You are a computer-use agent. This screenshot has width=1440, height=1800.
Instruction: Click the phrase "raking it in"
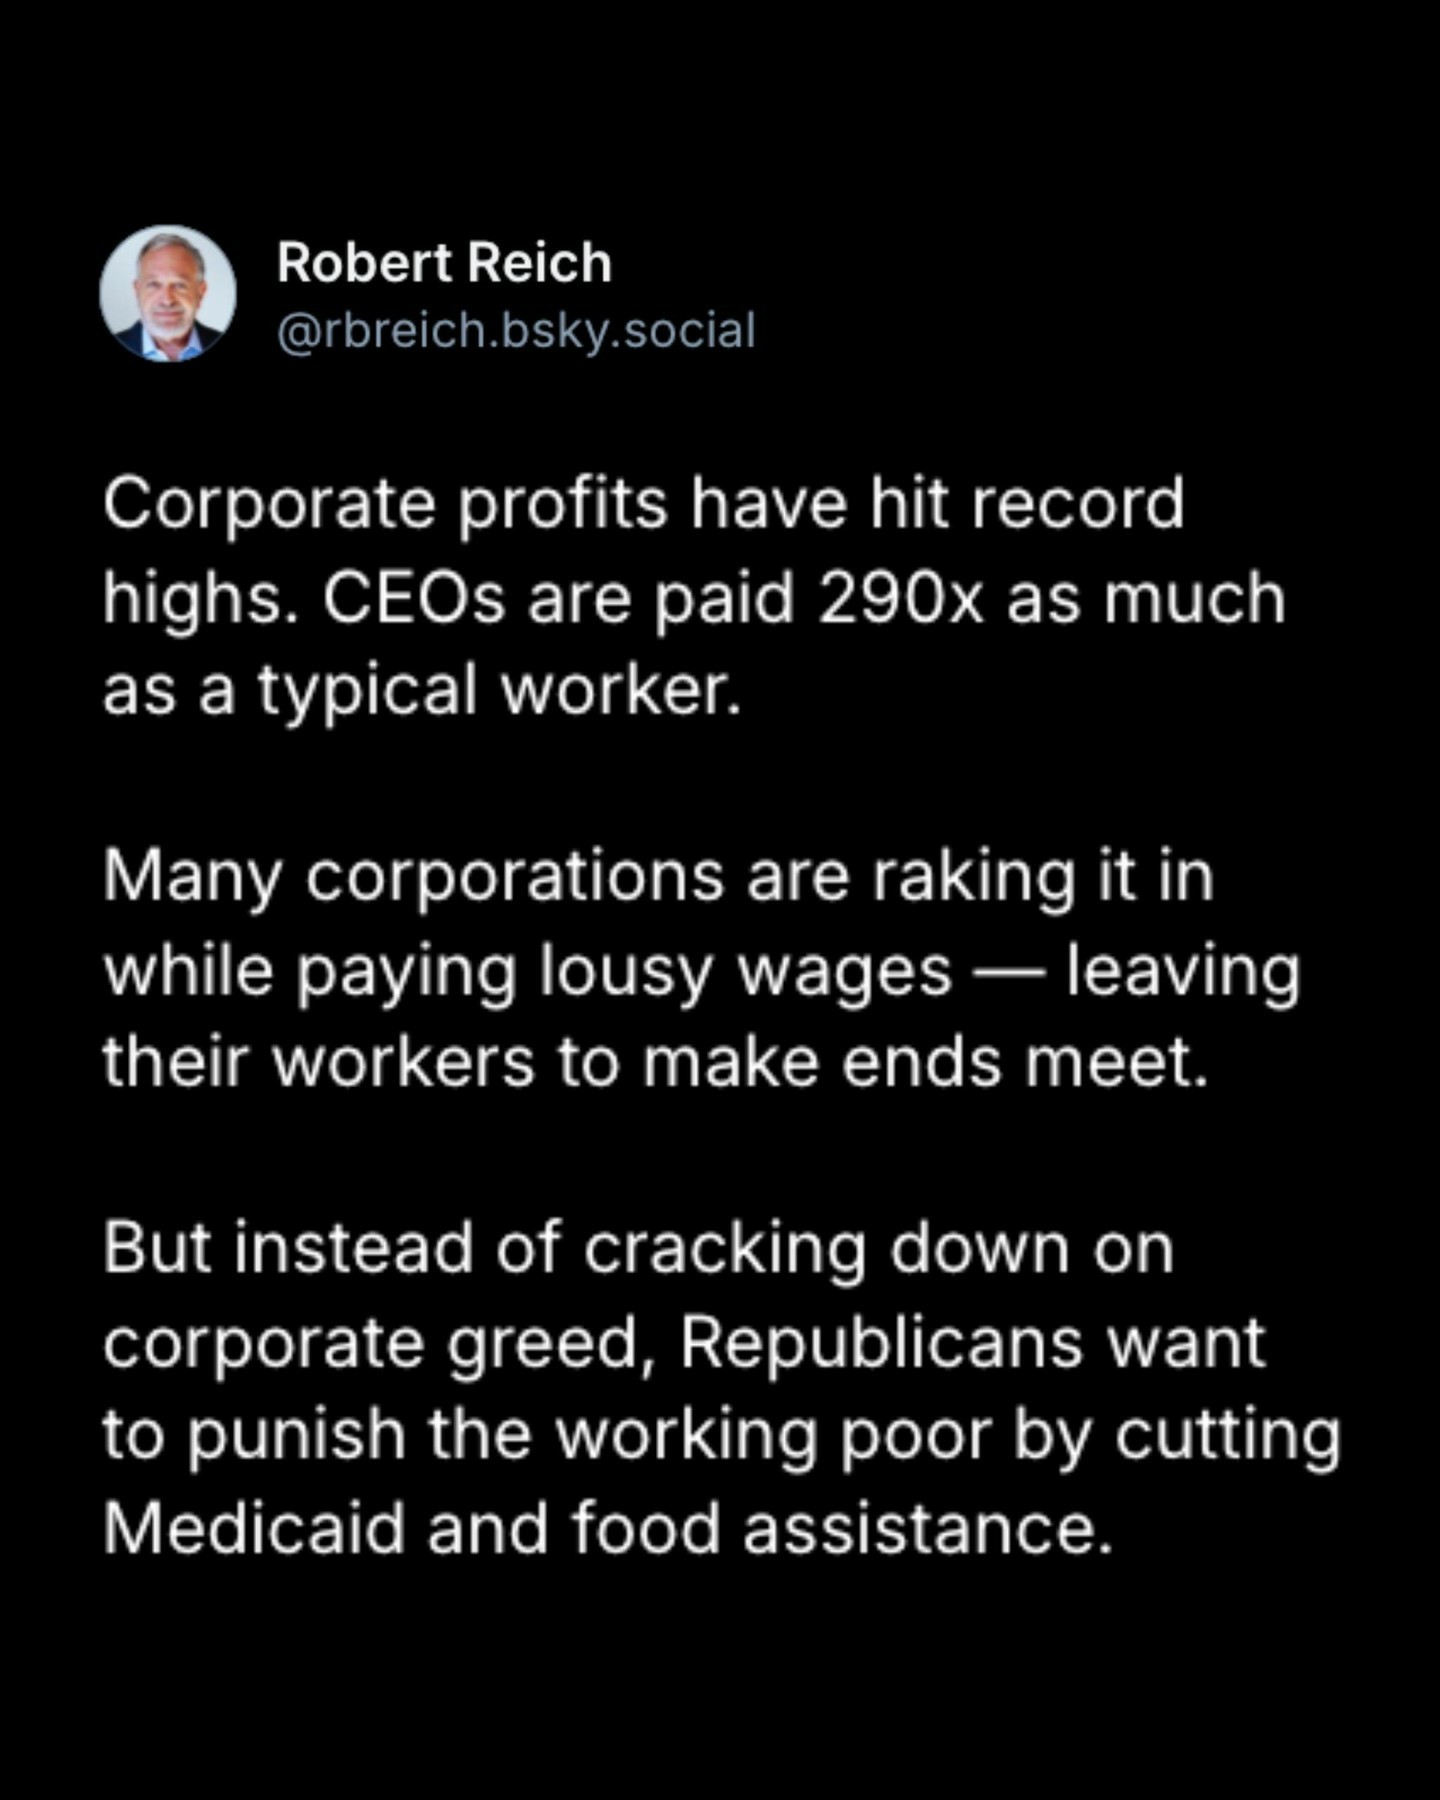[x=1042, y=877]
